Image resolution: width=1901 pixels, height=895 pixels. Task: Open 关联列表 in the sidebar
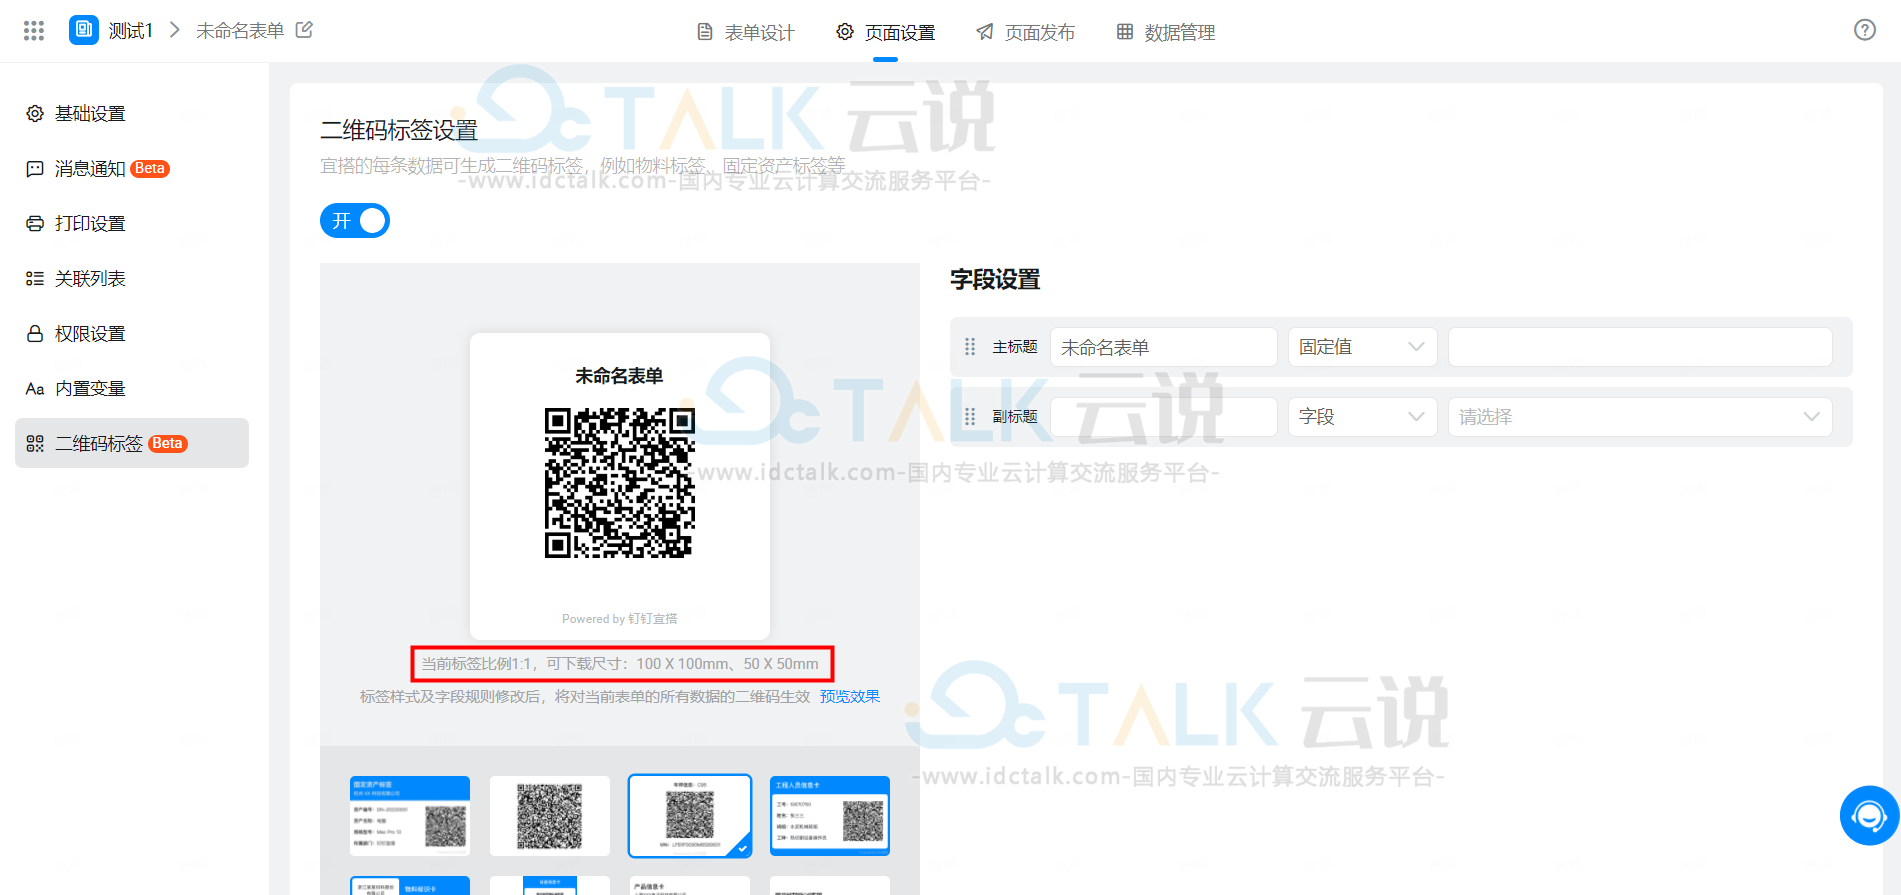point(132,279)
